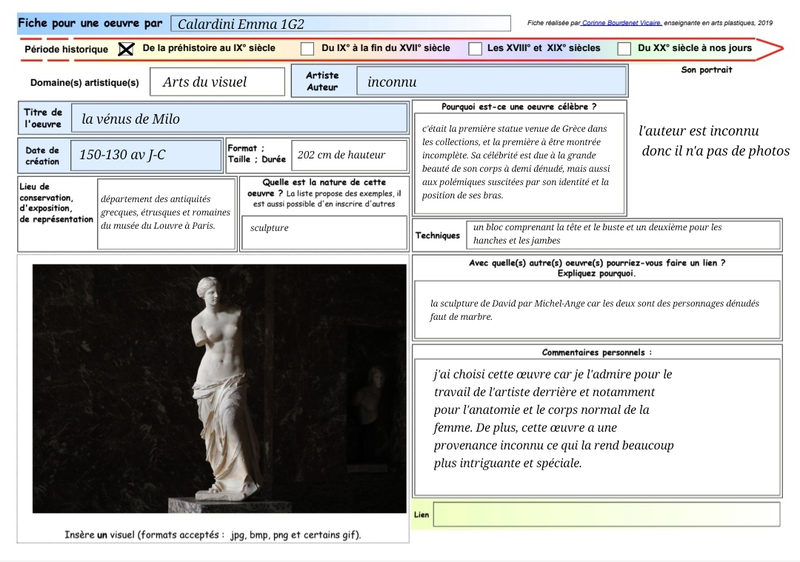
Task: Click the related artwork field mentioning Michel-Ange
Action: tap(596, 309)
